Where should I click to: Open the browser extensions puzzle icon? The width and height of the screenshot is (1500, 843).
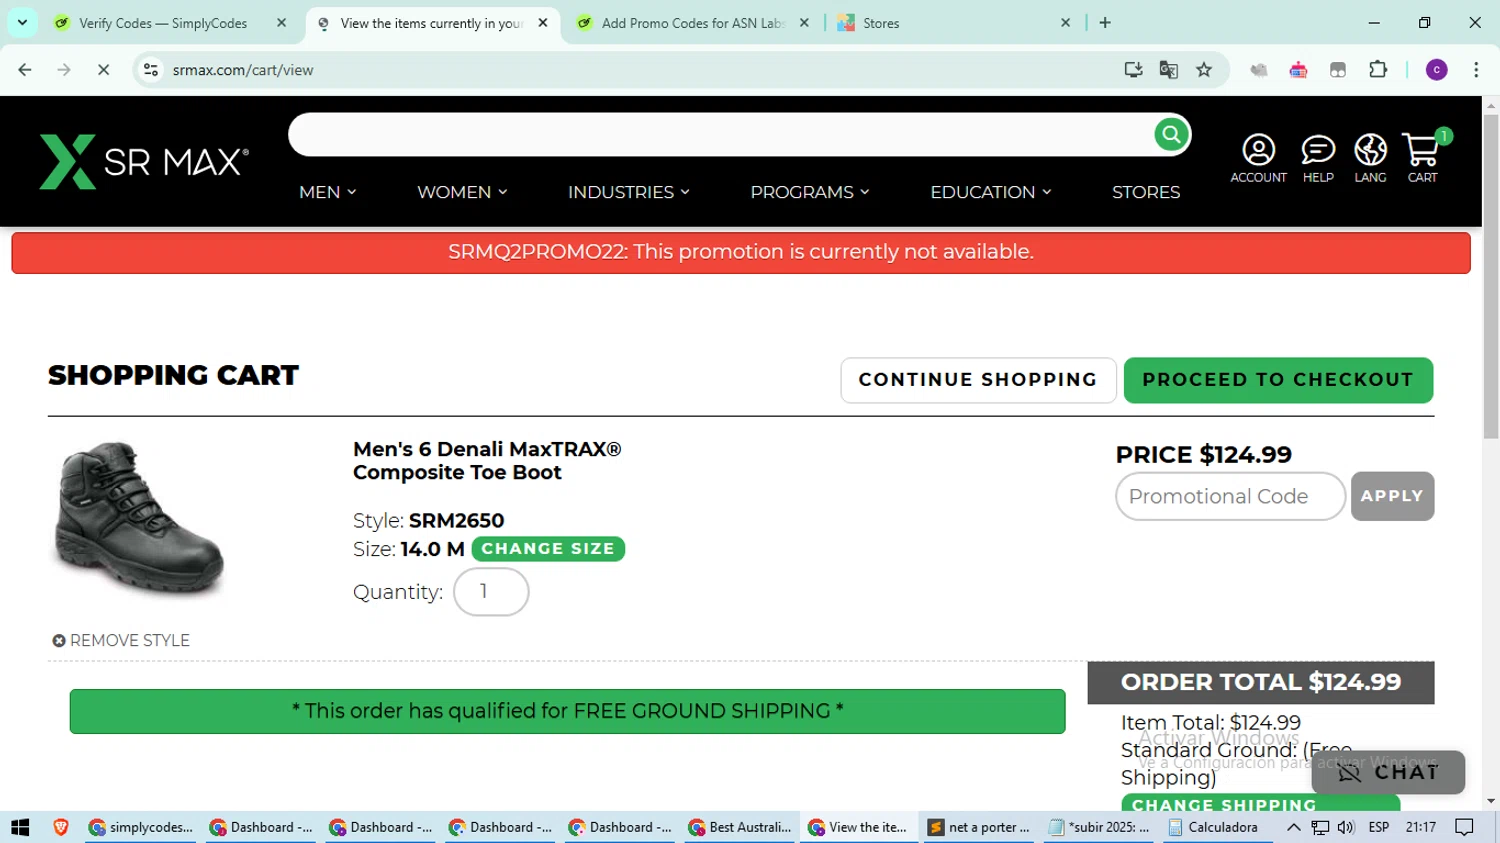click(x=1378, y=70)
